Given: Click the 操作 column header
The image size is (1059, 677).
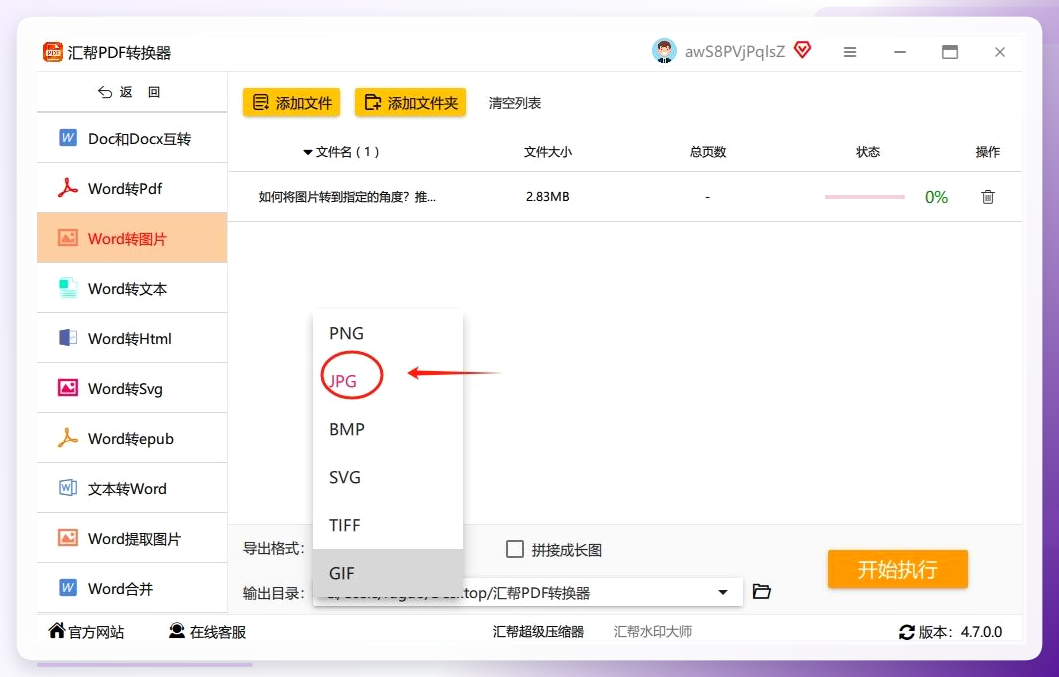Looking at the screenshot, I should pyautogui.click(x=987, y=152).
